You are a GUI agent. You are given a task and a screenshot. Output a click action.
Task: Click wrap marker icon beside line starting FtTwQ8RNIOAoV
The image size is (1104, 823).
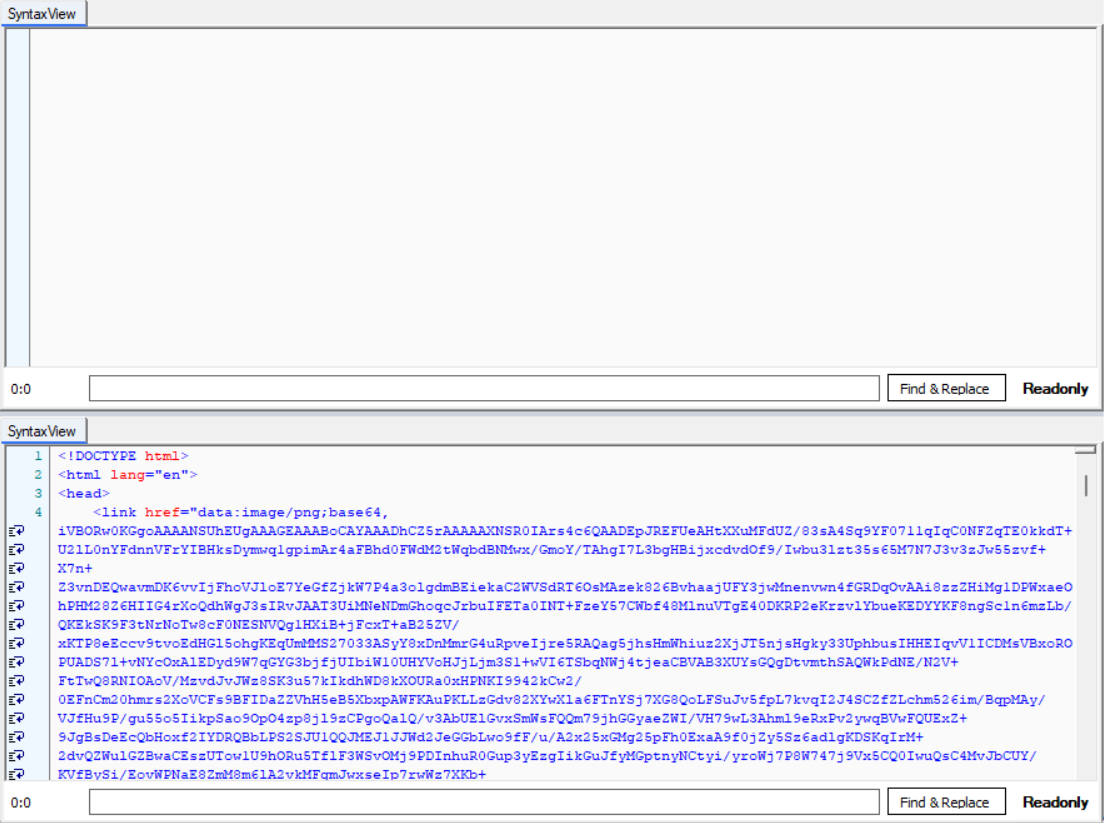coord(16,681)
